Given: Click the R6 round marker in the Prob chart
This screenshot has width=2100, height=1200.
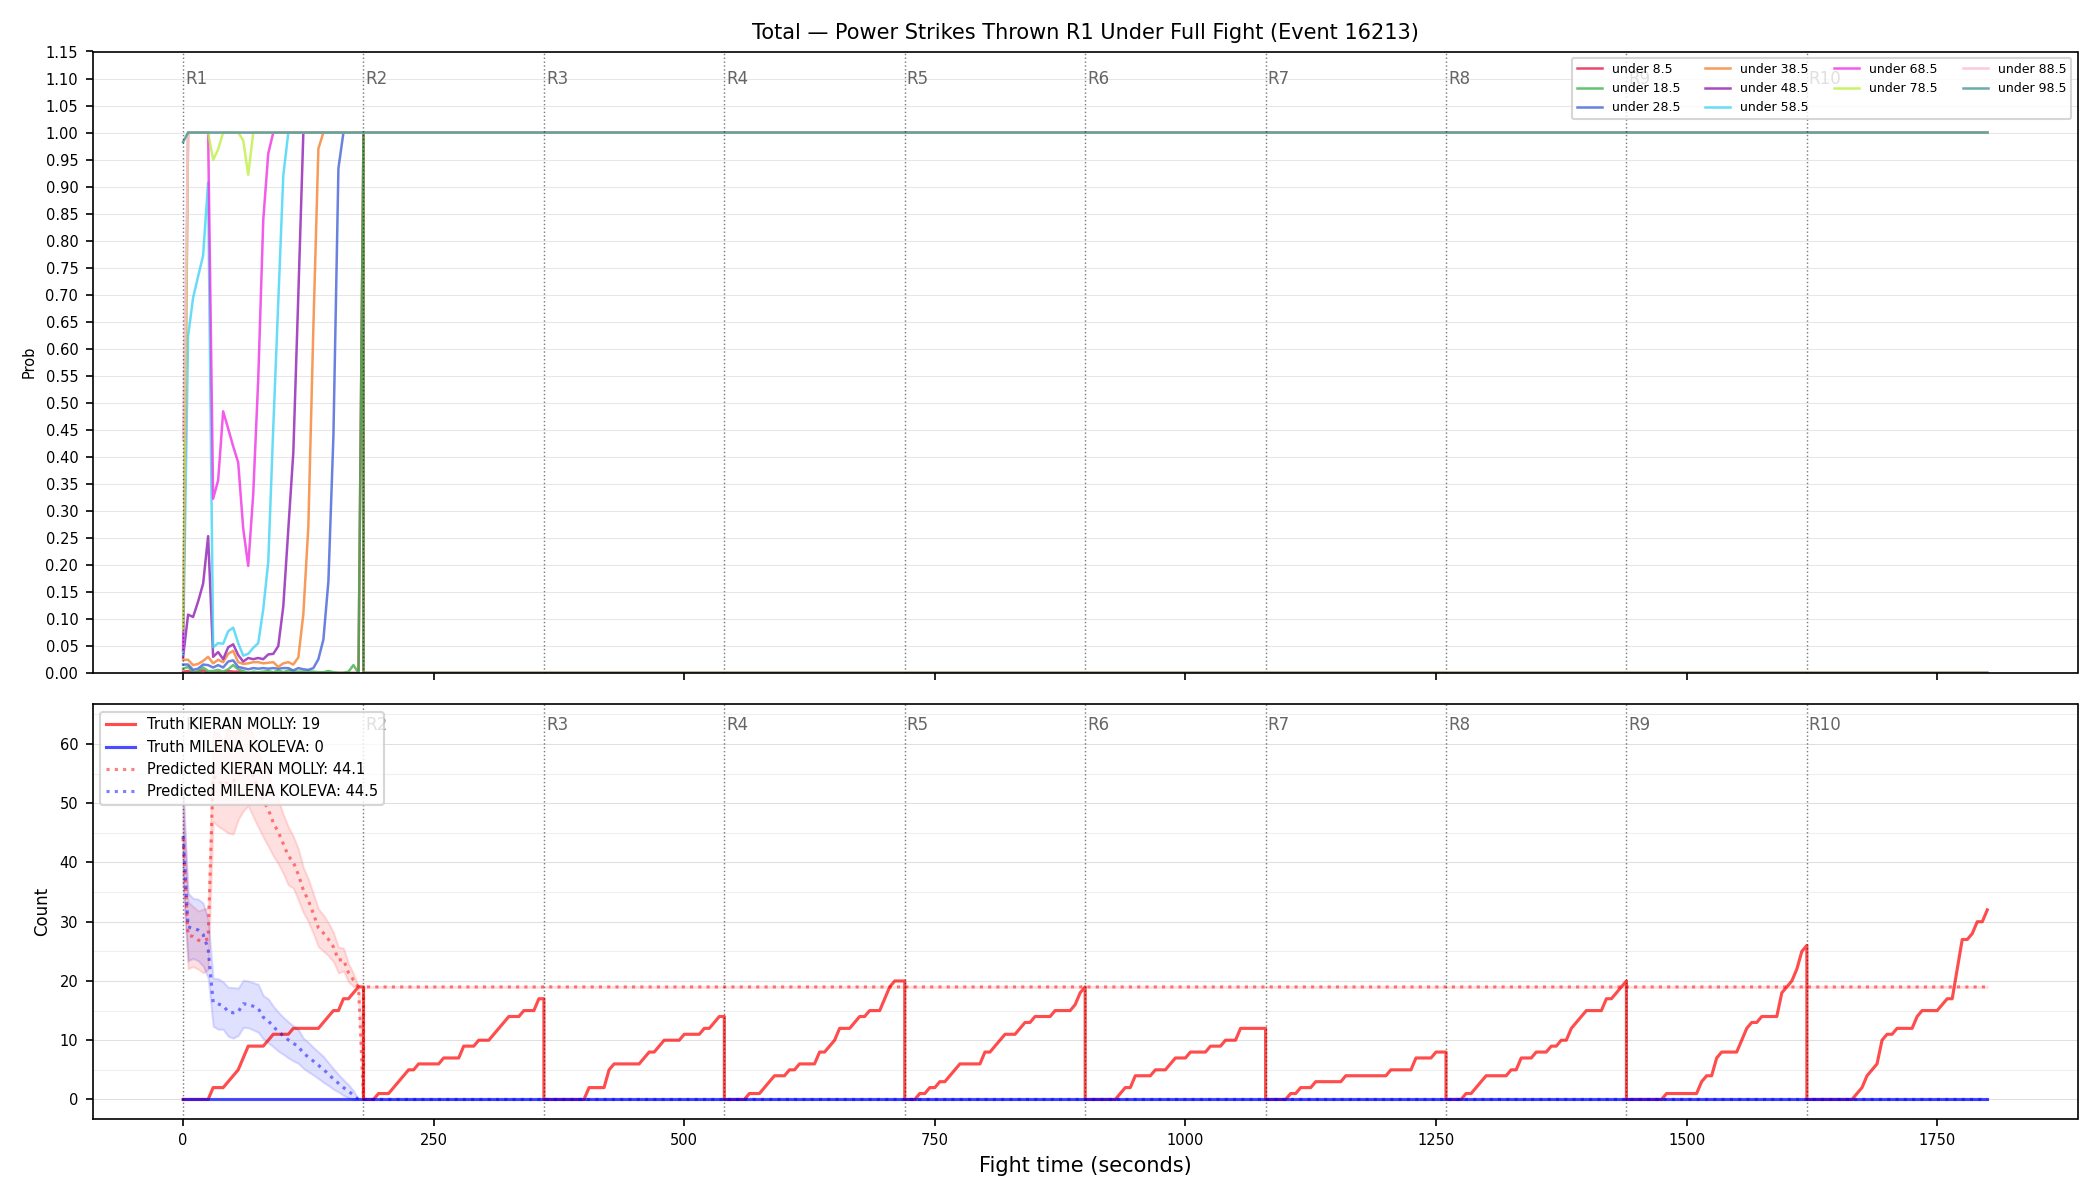Looking at the screenshot, I should coord(1098,78).
